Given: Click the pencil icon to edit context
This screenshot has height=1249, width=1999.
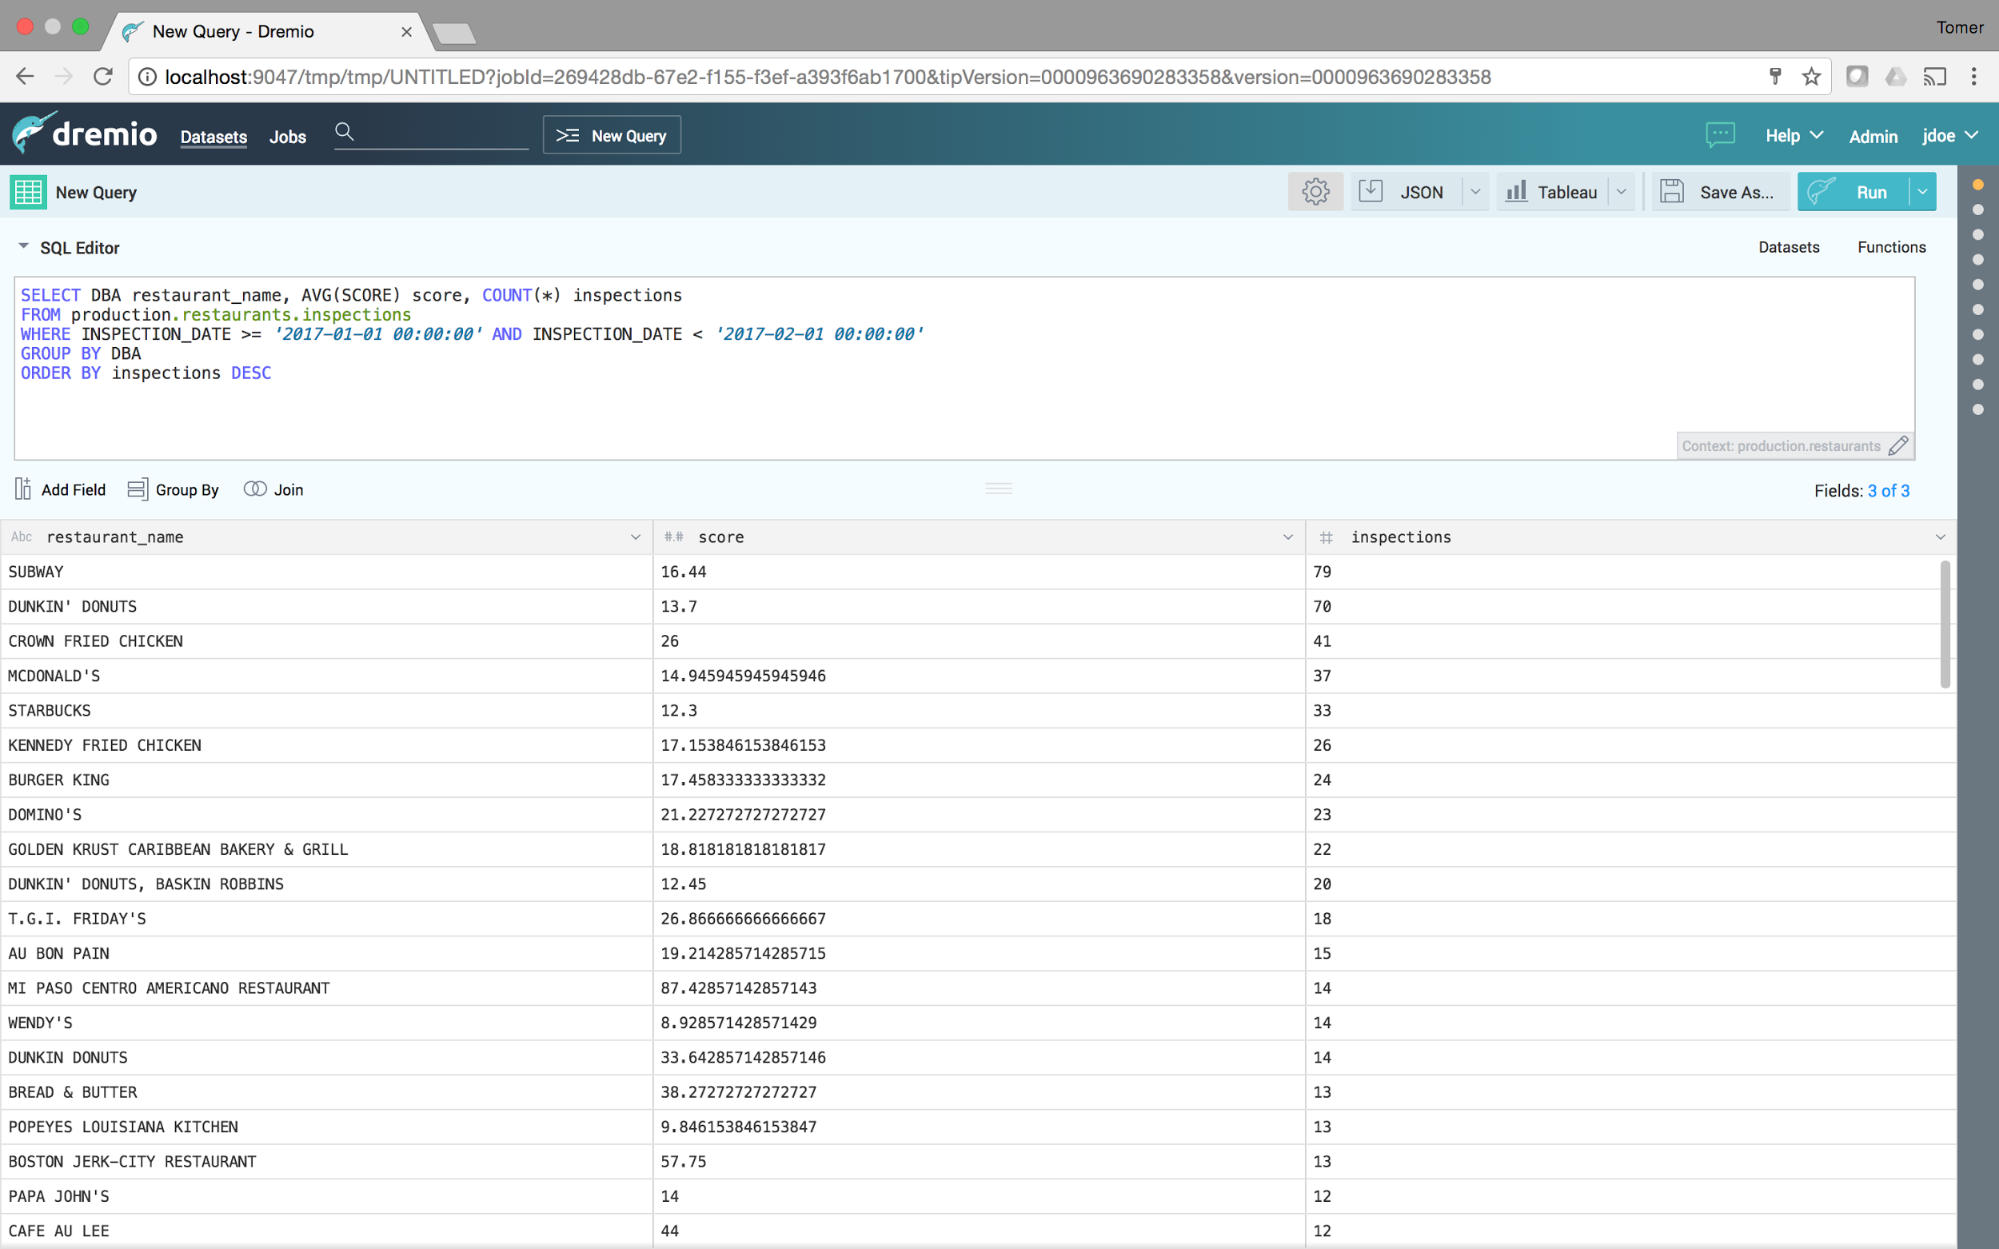Looking at the screenshot, I should pyautogui.click(x=1898, y=446).
